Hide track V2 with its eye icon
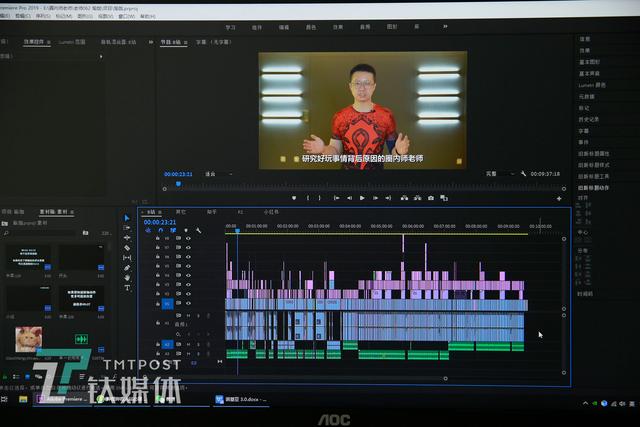Viewport: 640px width, 427px height. (188, 294)
